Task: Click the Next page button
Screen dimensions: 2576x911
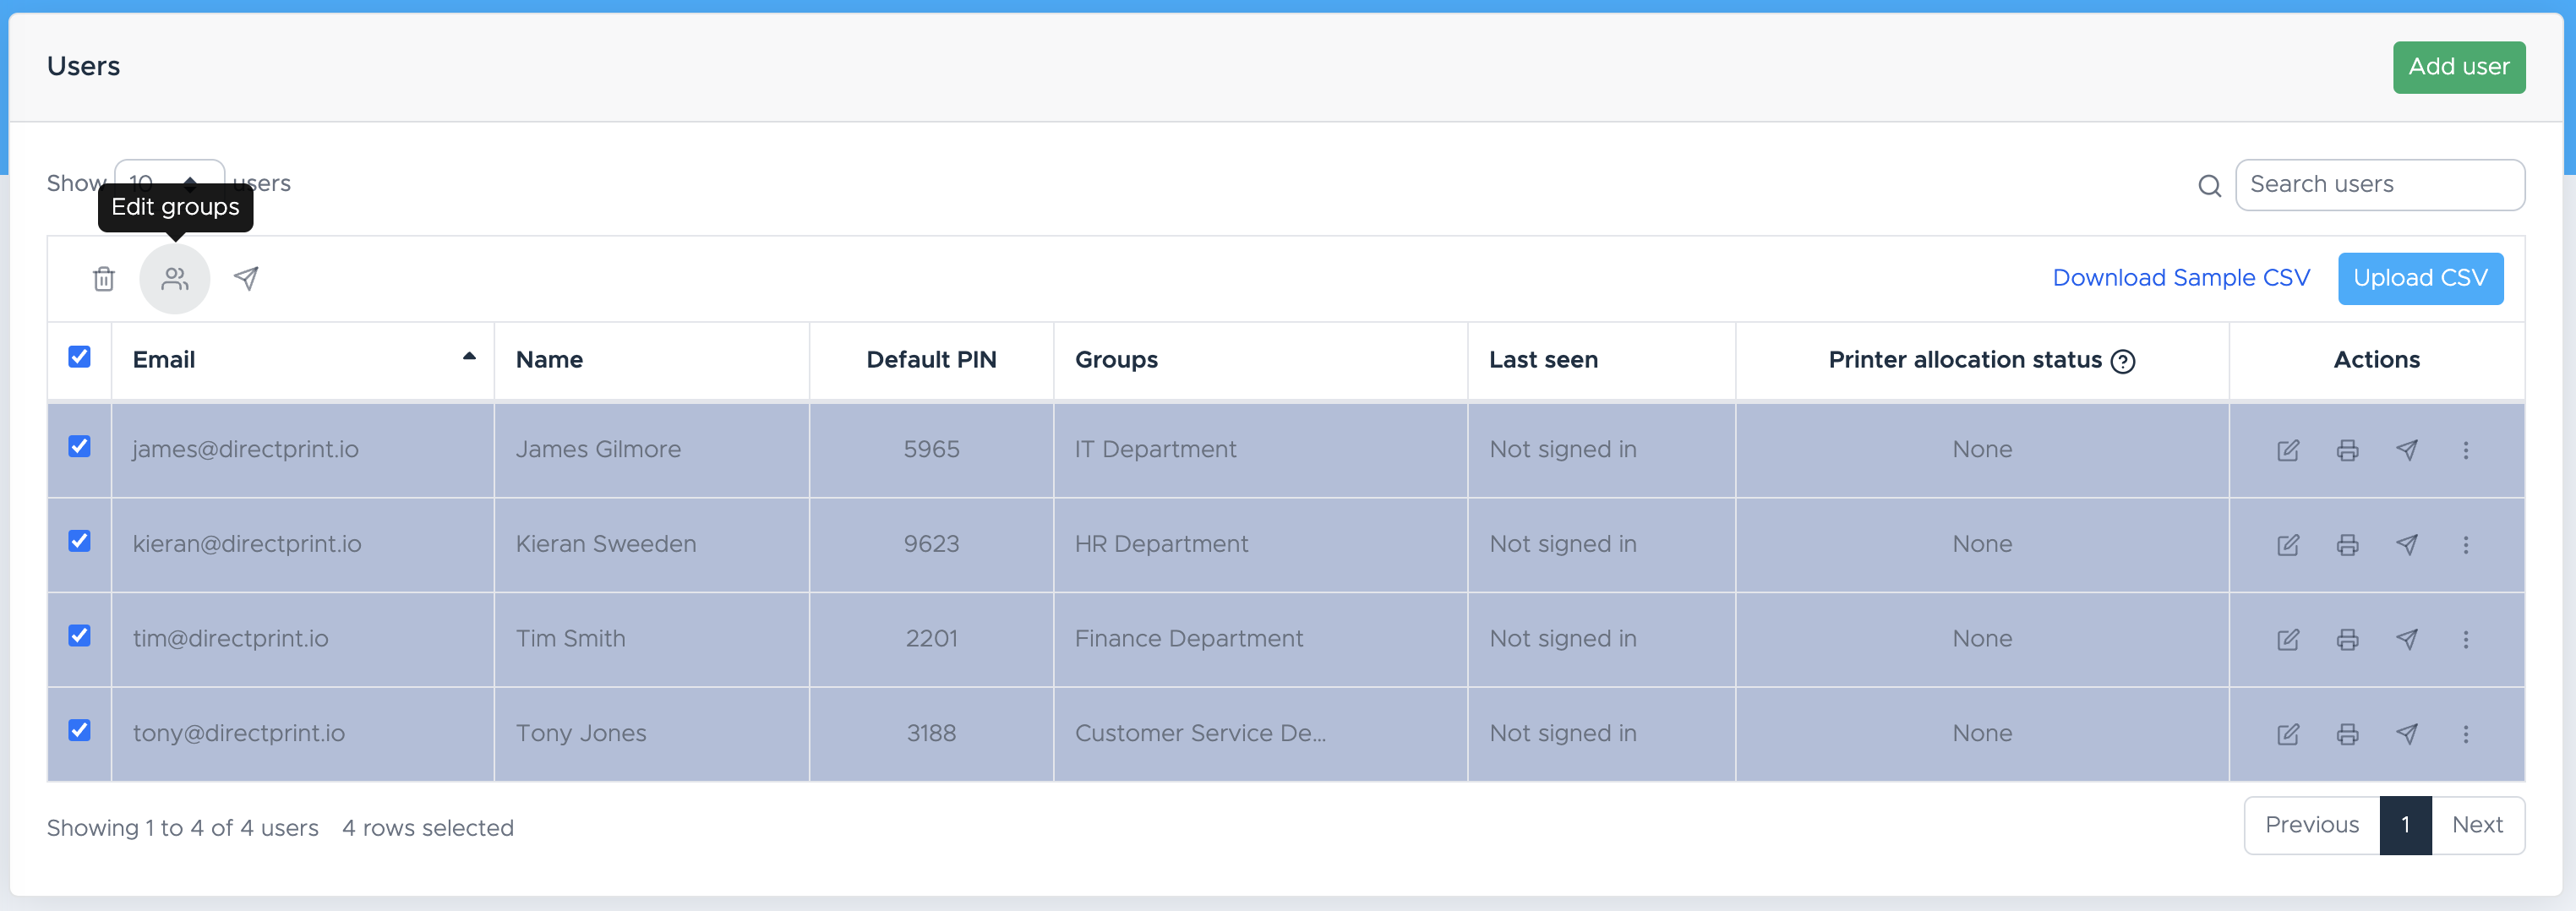Action: pos(2476,825)
